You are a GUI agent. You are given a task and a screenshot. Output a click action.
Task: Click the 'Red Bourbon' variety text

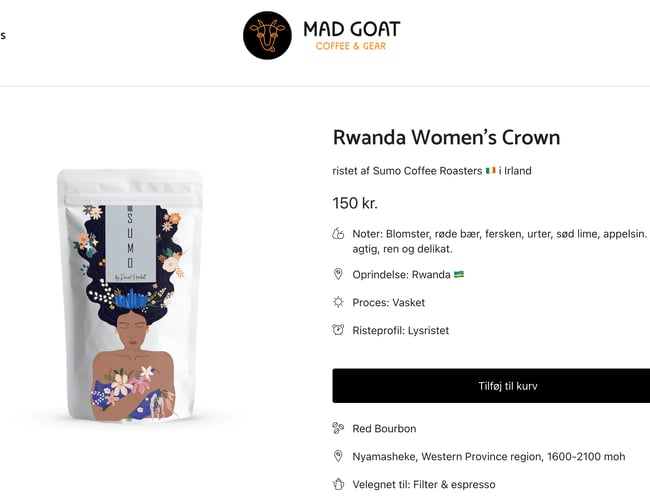pos(384,429)
